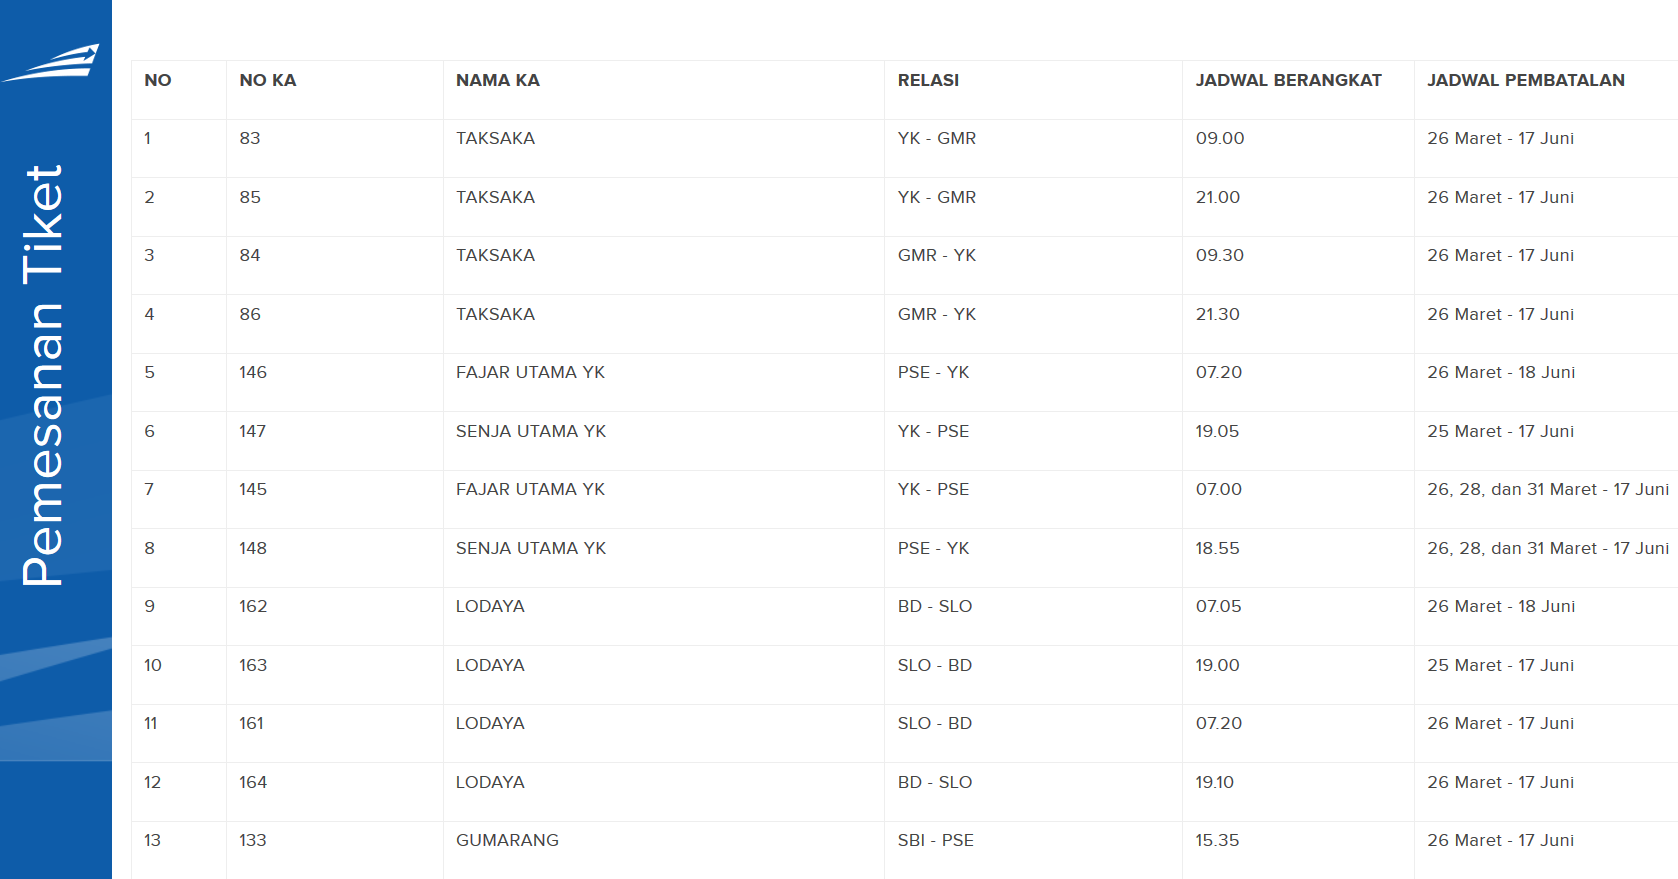Image resolution: width=1678 pixels, height=879 pixels.
Task: Click the RELASI column header
Action: tap(928, 80)
